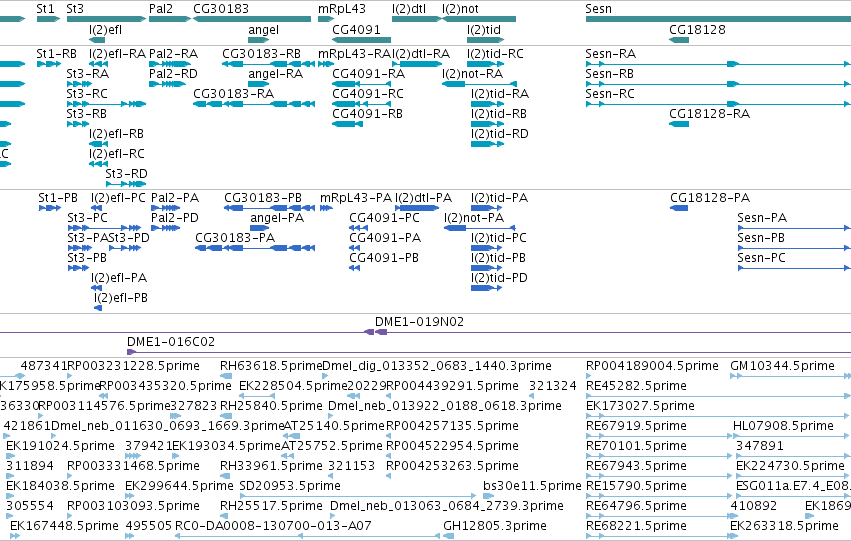This screenshot has width=851, height=541.
Task: Click the CG4091-RB transcript label
Action: pos(367,113)
